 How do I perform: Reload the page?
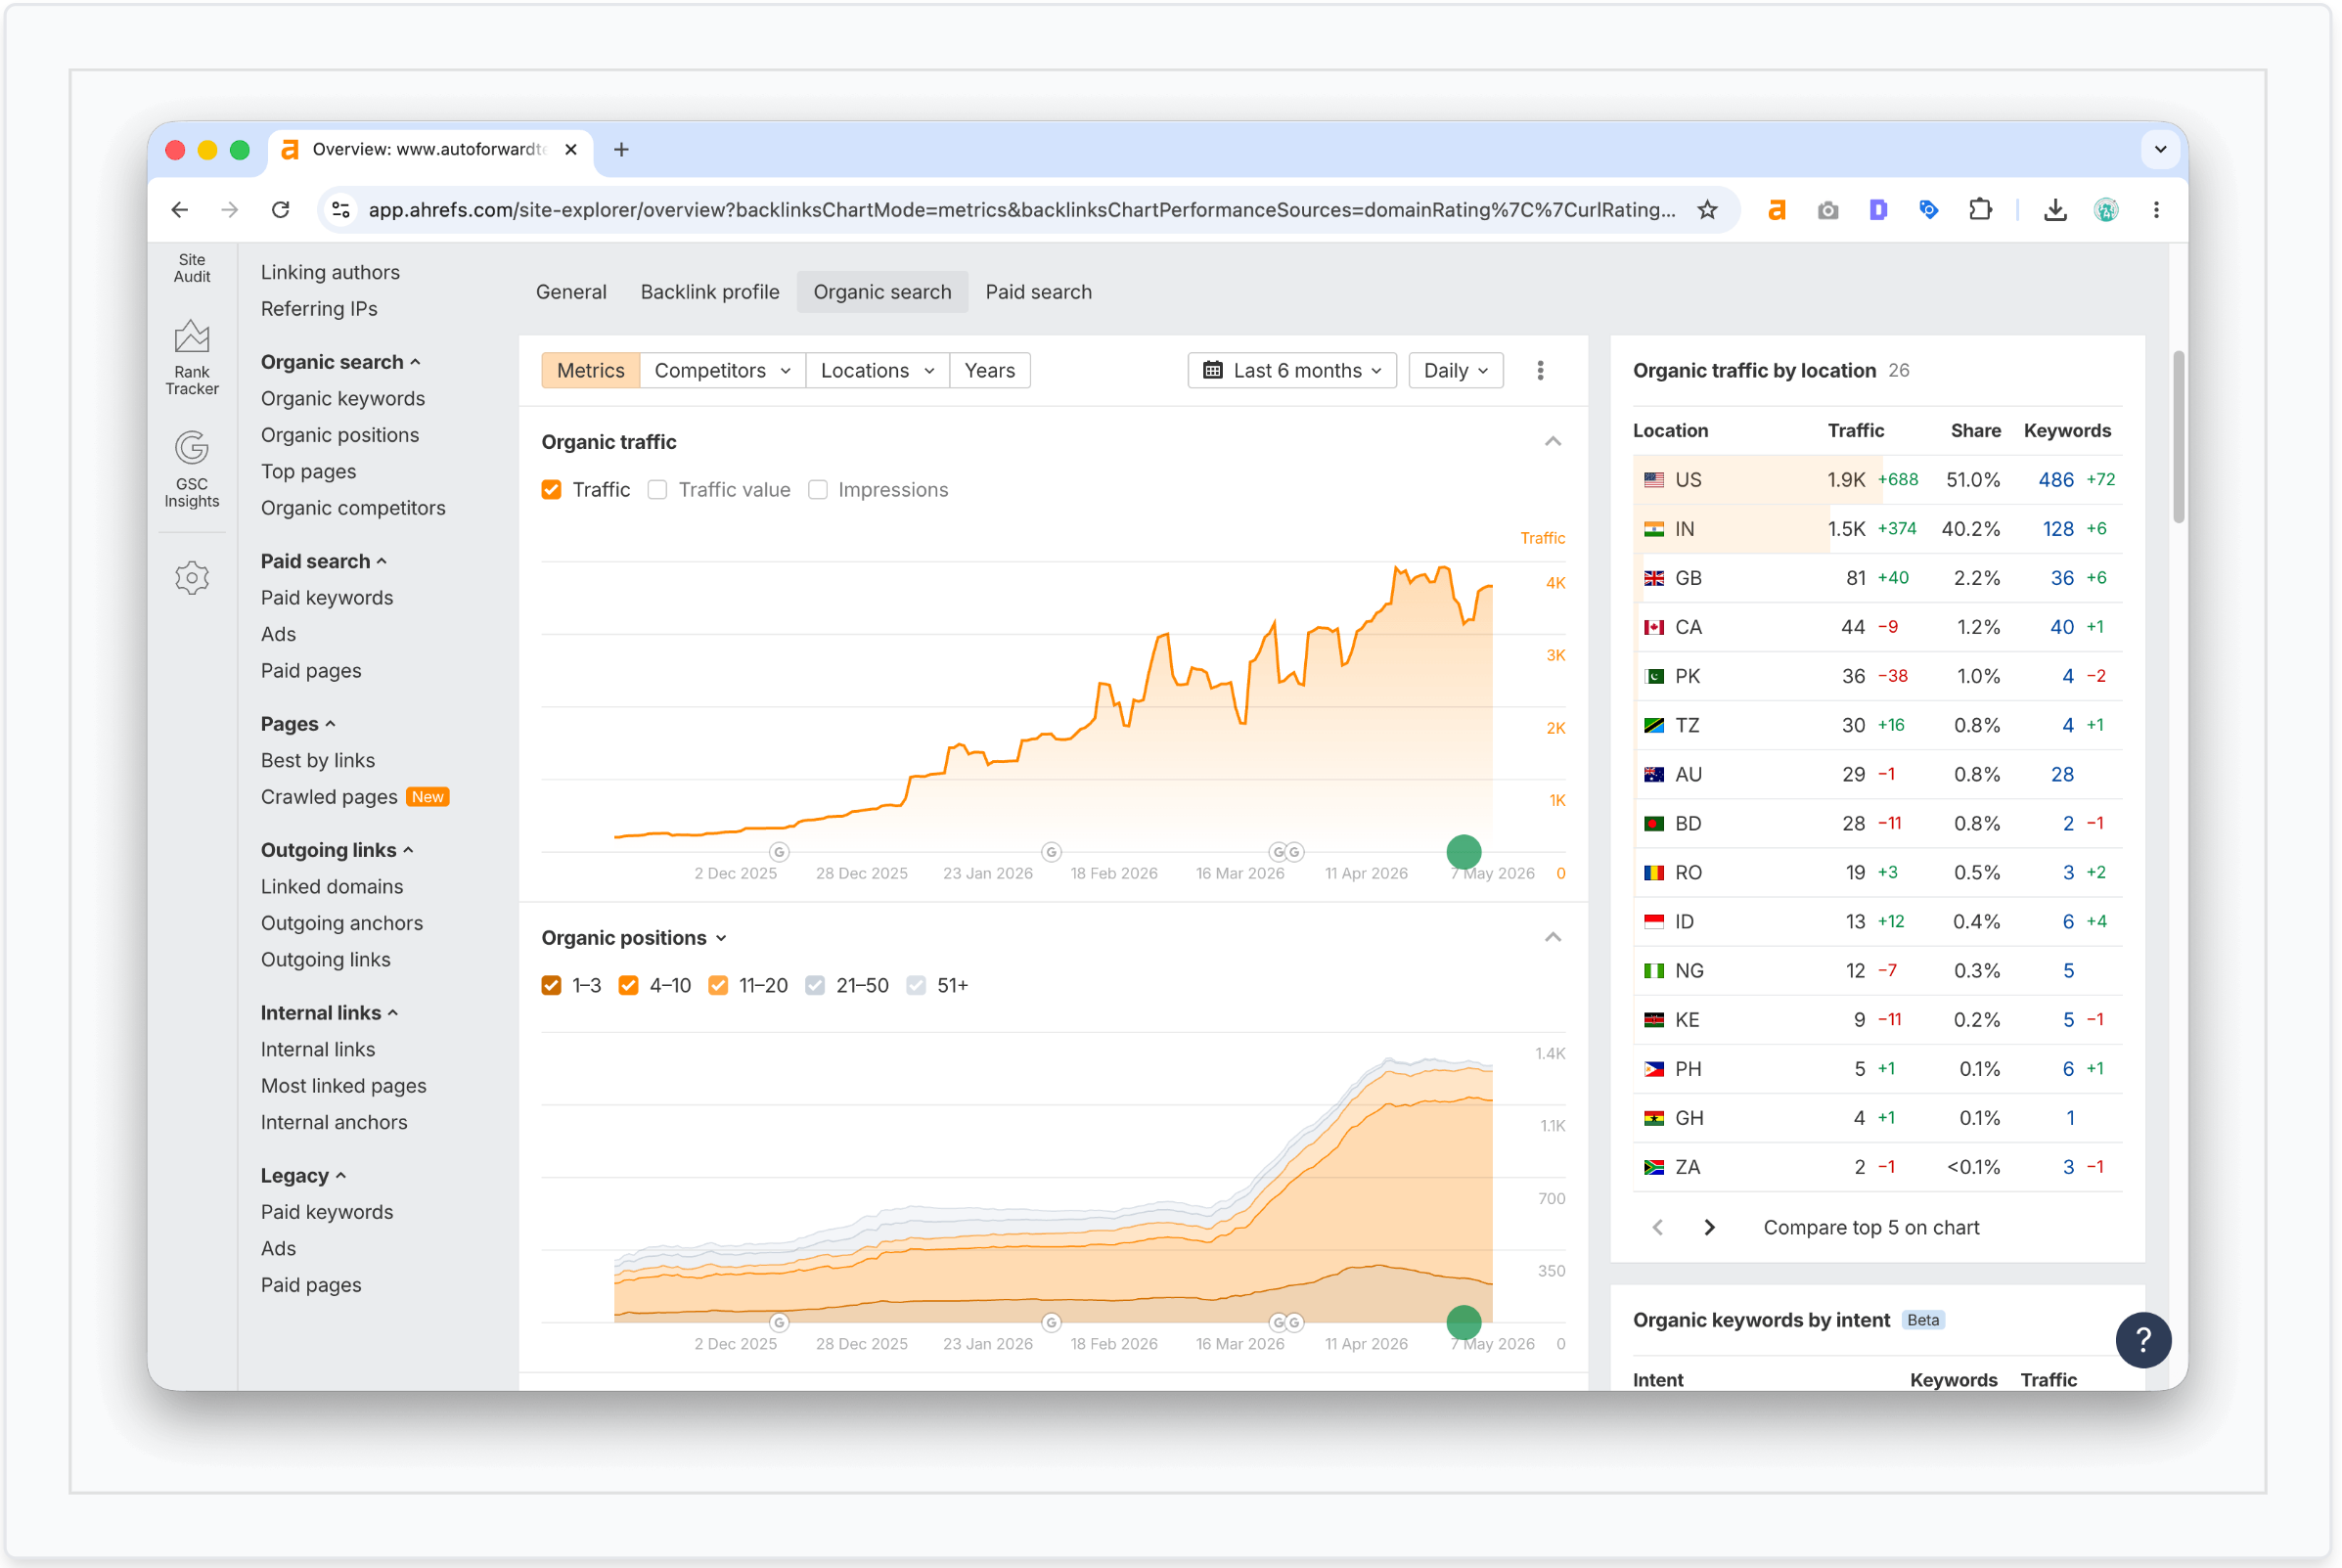point(281,210)
